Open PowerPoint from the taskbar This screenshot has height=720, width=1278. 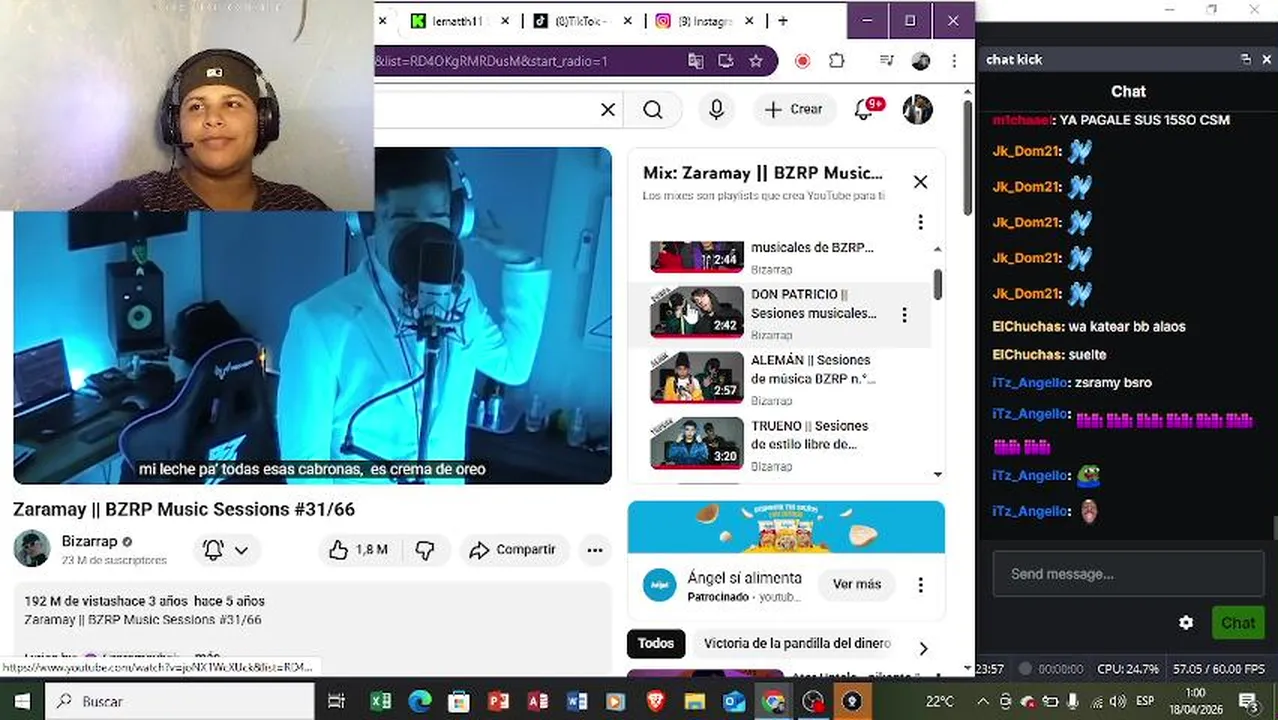(498, 701)
